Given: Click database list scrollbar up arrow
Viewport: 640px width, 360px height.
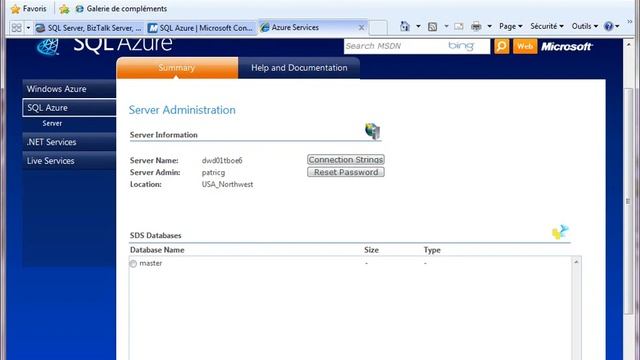Looking at the screenshot, I should point(576,262).
